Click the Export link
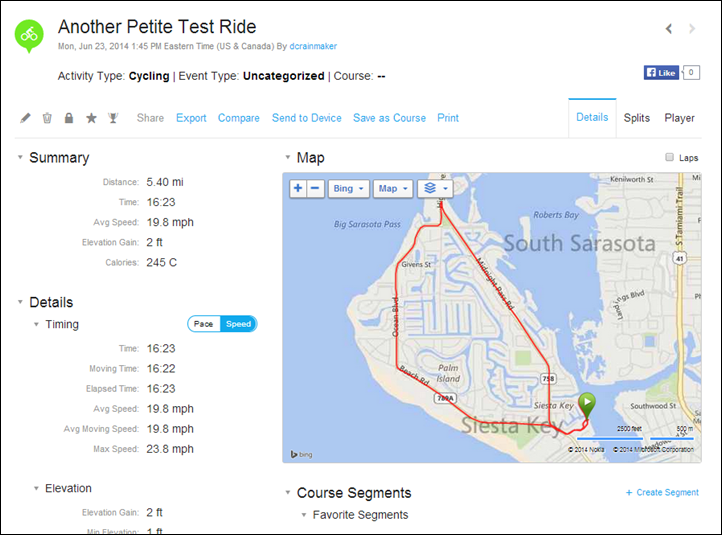722x535 pixels. pyautogui.click(x=191, y=118)
